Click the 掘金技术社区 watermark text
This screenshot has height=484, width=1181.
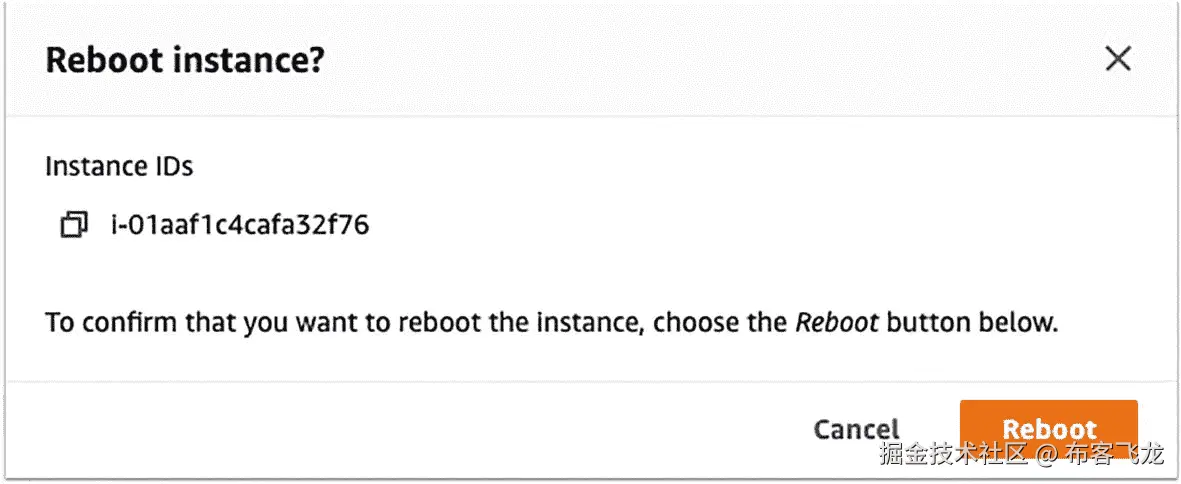pyautogui.click(x=954, y=455)
